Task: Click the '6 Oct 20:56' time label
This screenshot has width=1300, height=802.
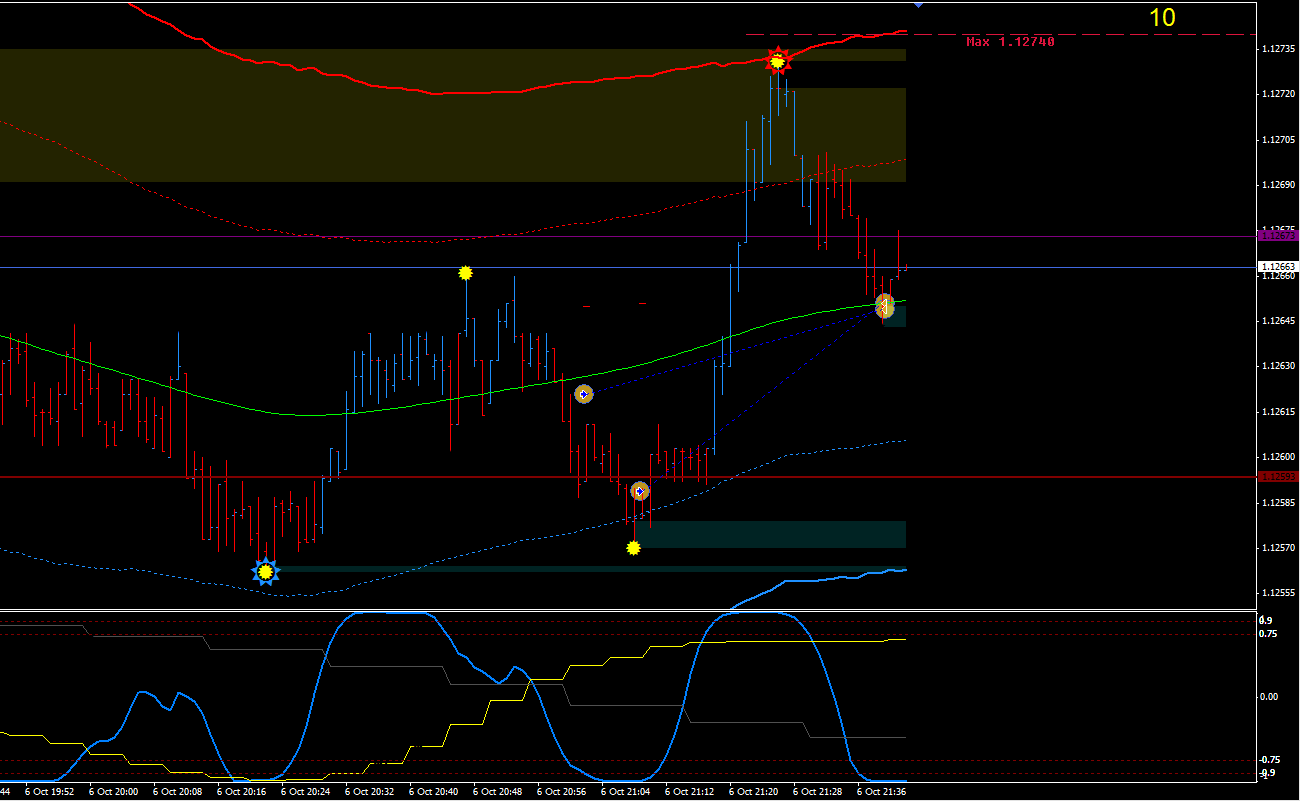Action: (x=561, y=791)
